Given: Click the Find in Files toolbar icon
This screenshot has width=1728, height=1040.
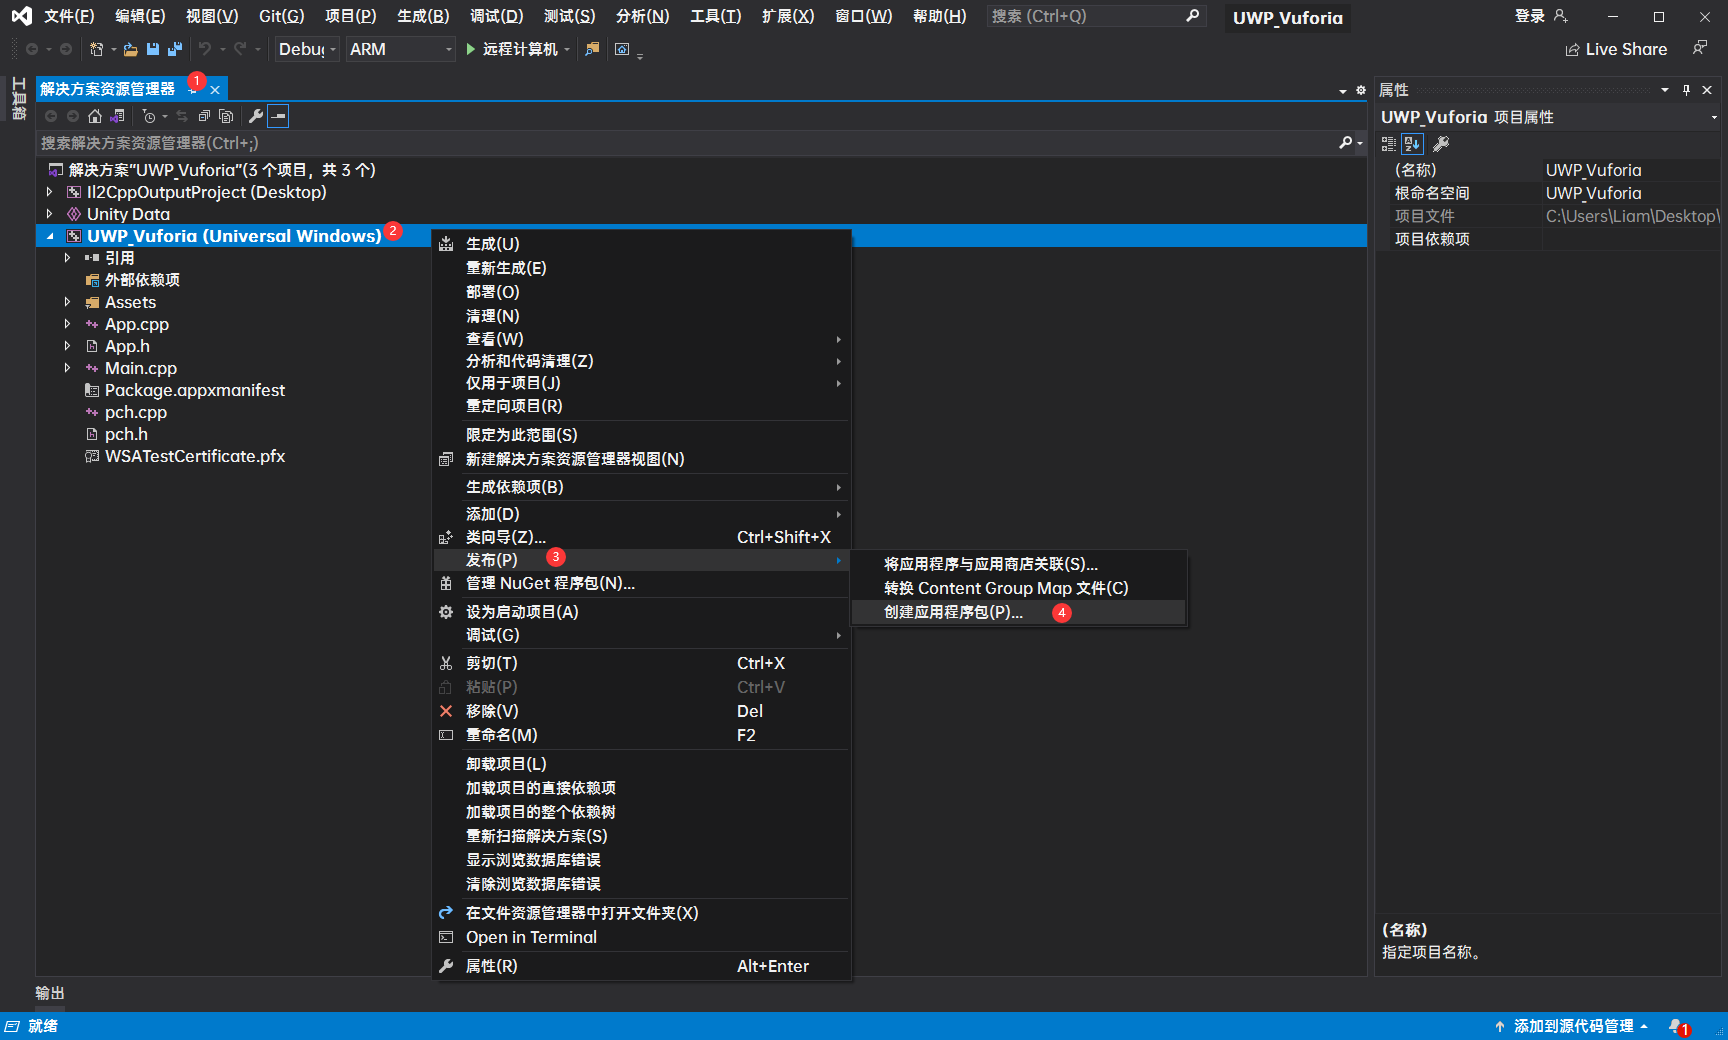Looking at the screenshot, I should [593, 49].
